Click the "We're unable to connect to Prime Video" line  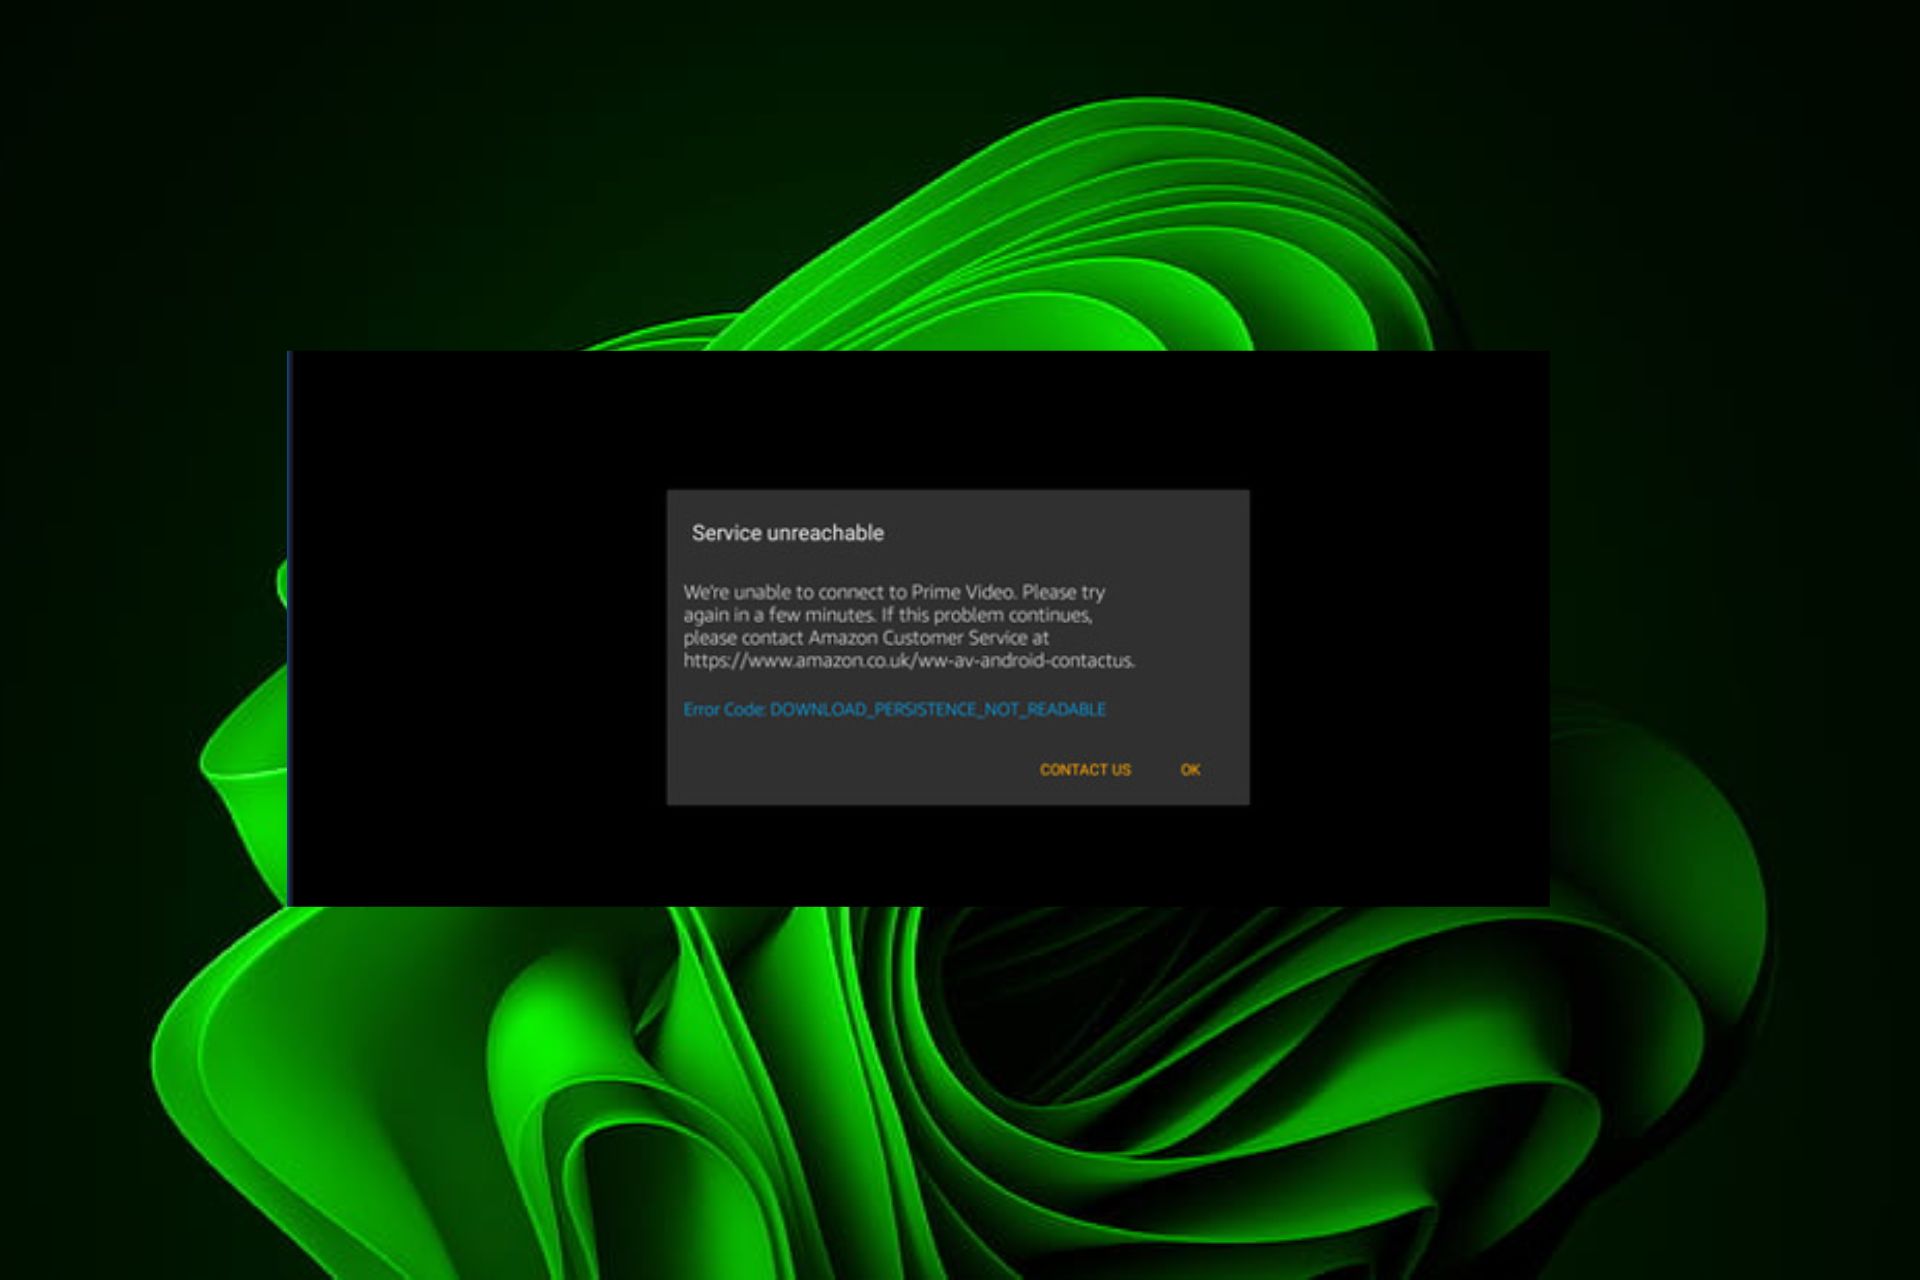point(894,592)
